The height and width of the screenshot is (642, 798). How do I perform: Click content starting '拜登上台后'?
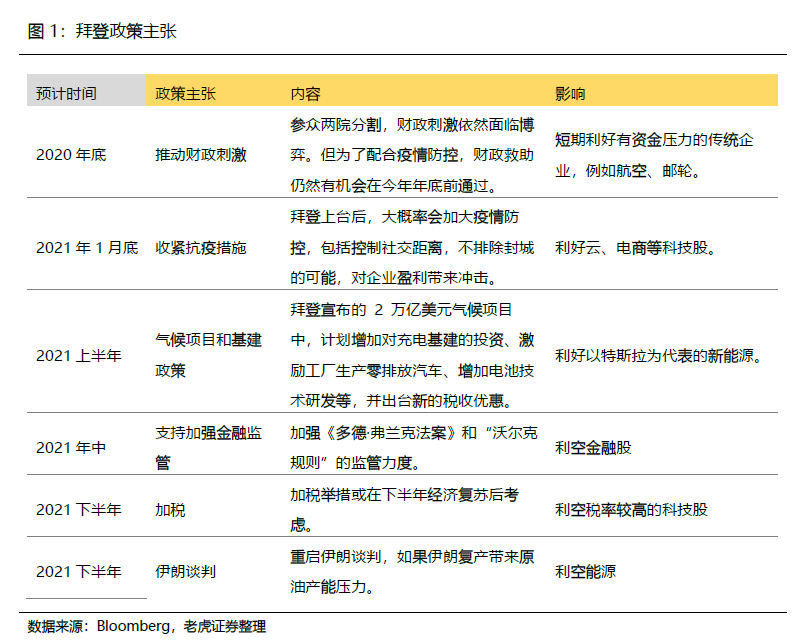tap(412, 248)
